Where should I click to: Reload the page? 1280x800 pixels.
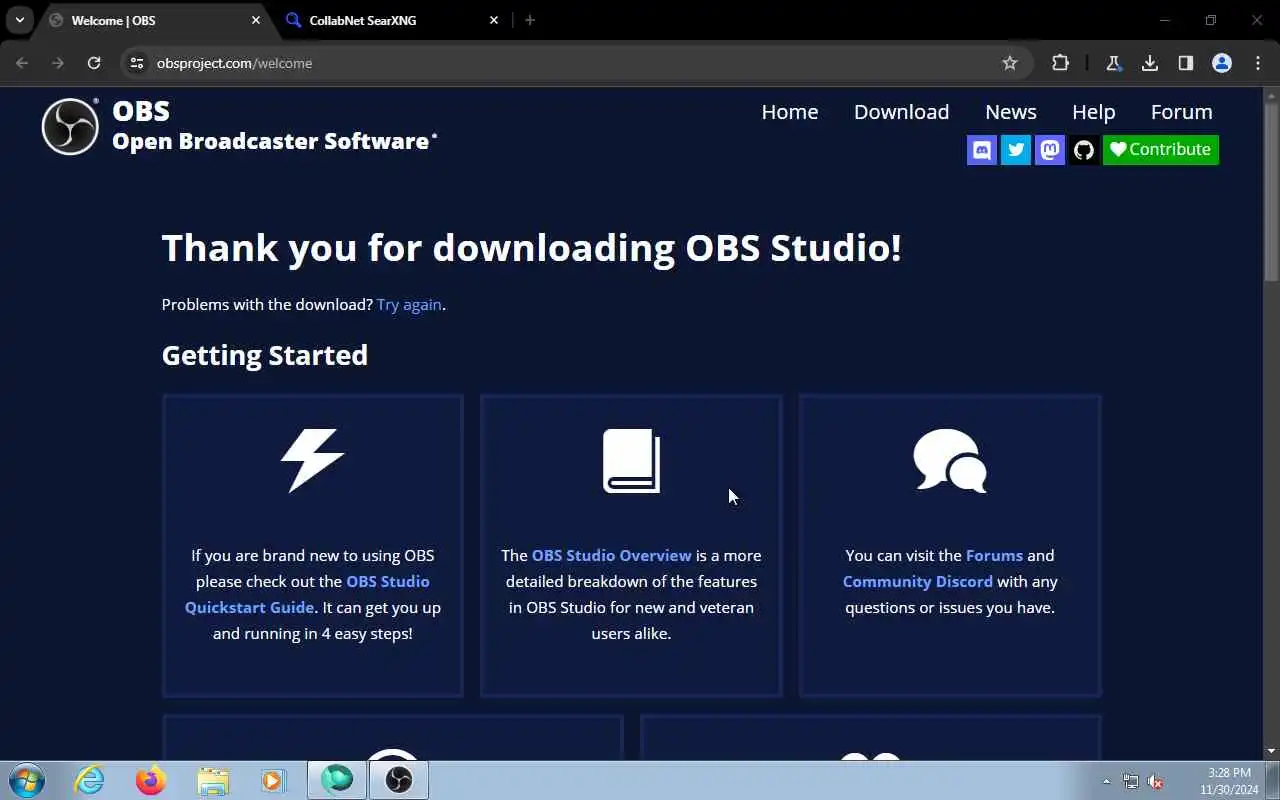(x=94, y=63)
